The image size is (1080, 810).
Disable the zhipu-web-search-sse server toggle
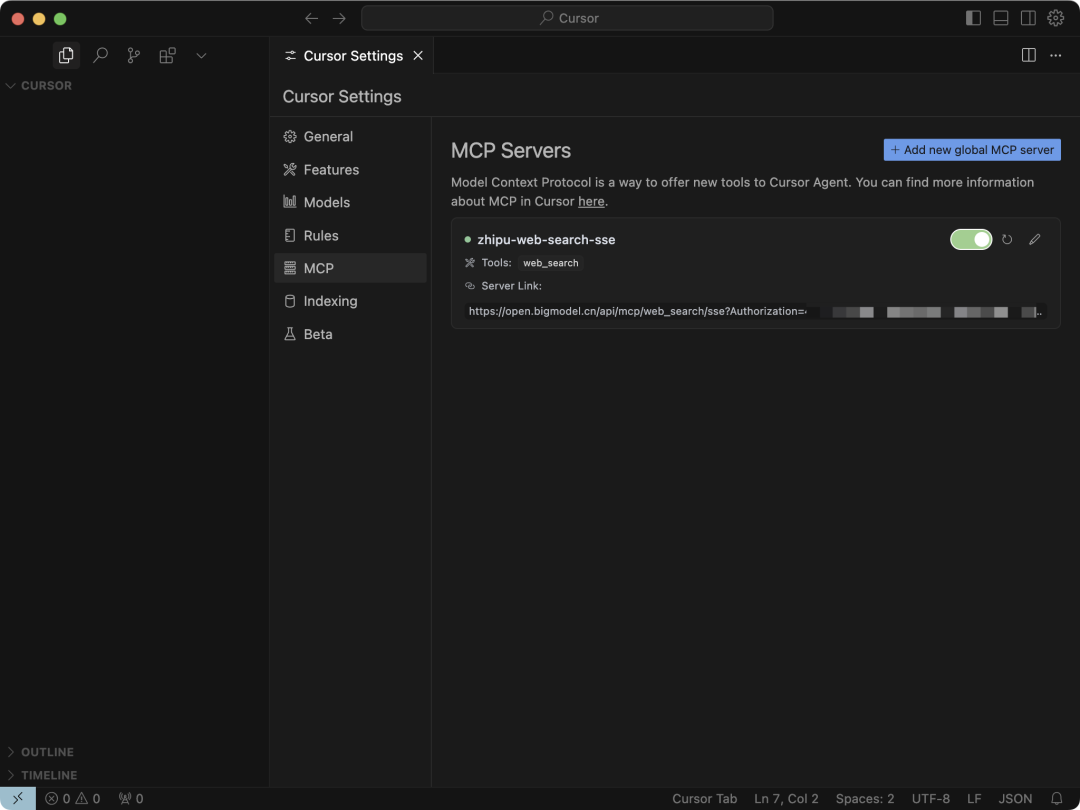pos(970,240)
